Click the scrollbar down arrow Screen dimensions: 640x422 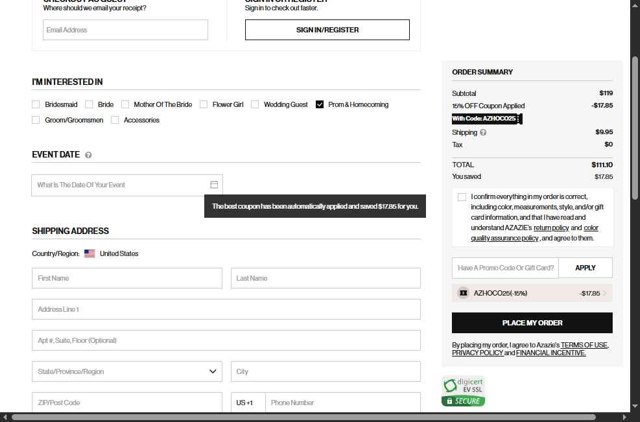click(x=635, y=406)
